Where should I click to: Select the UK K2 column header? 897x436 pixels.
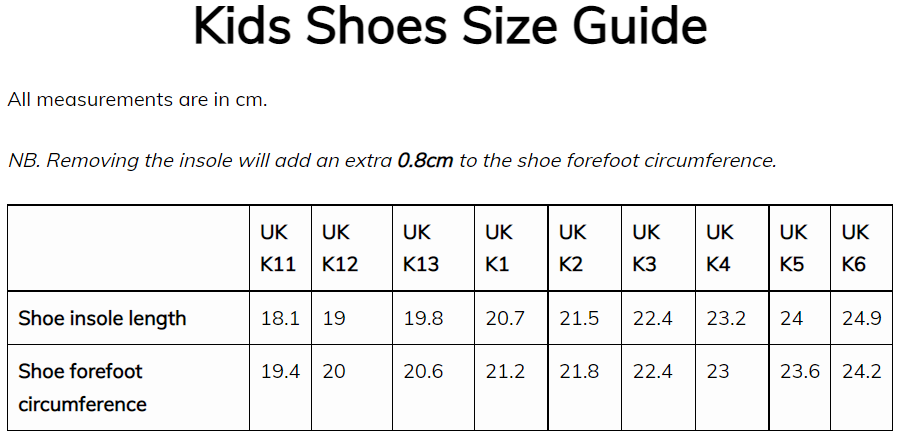[573, 248]
